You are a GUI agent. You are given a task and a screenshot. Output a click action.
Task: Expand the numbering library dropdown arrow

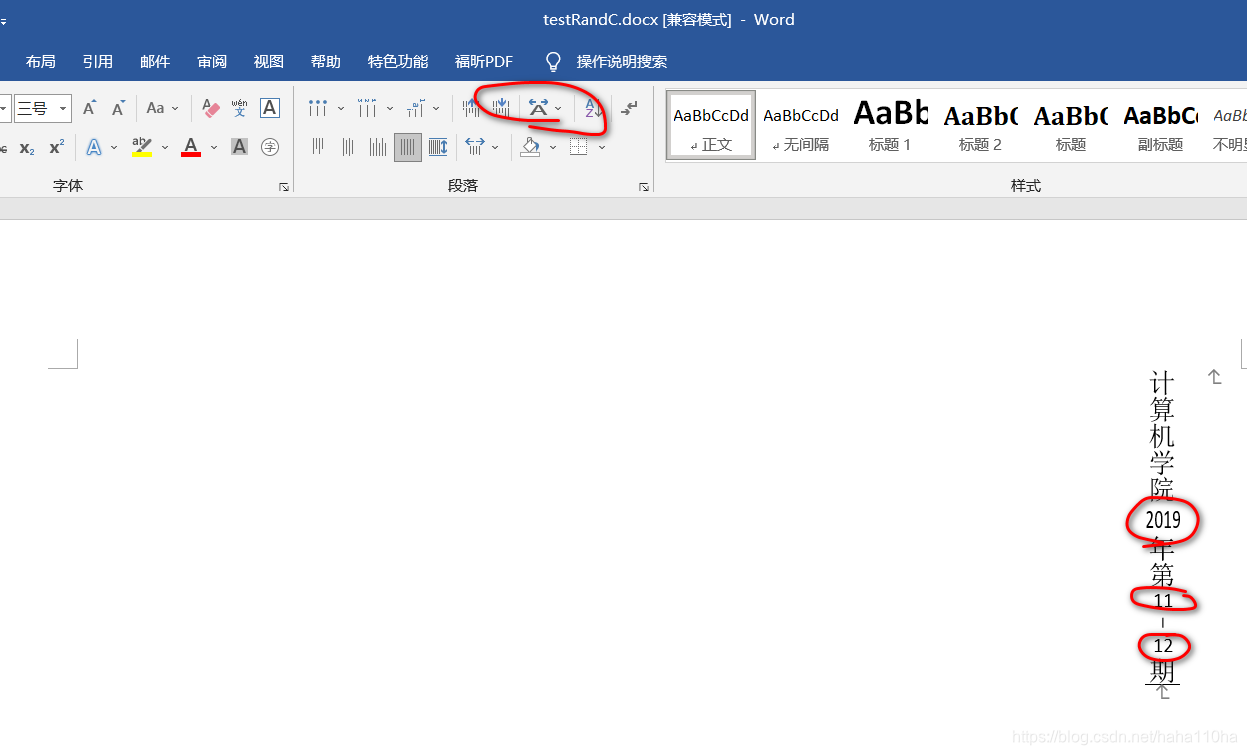click(389, 108)
